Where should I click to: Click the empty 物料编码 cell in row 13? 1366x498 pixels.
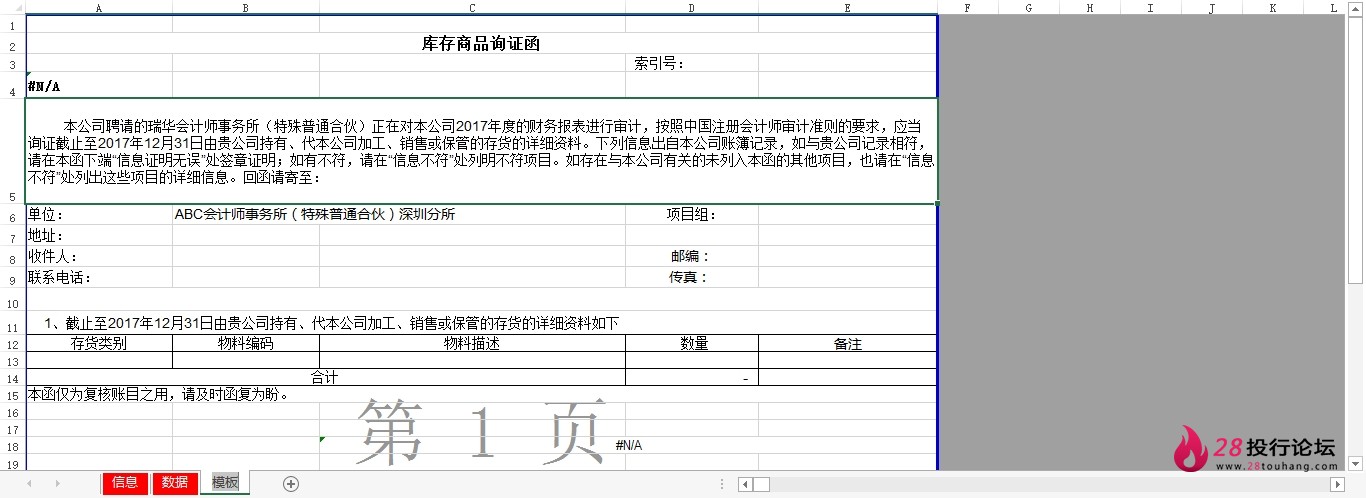(246, 360)
